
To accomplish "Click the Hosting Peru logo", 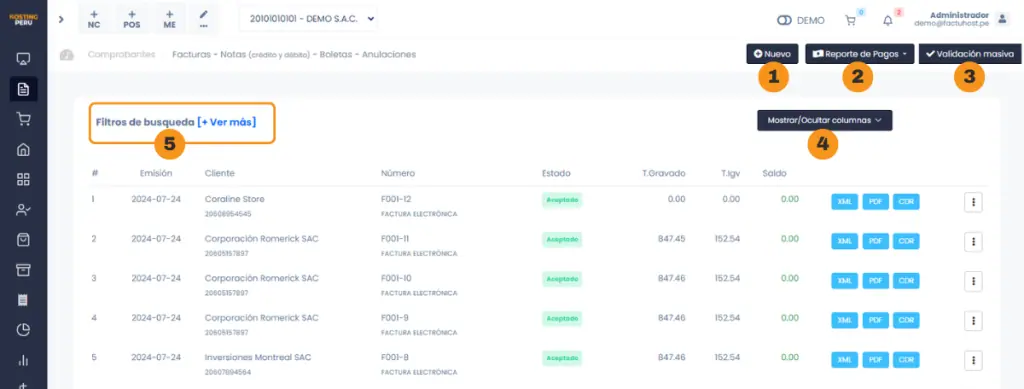I will pyautogui.click(x=23, y=20).
